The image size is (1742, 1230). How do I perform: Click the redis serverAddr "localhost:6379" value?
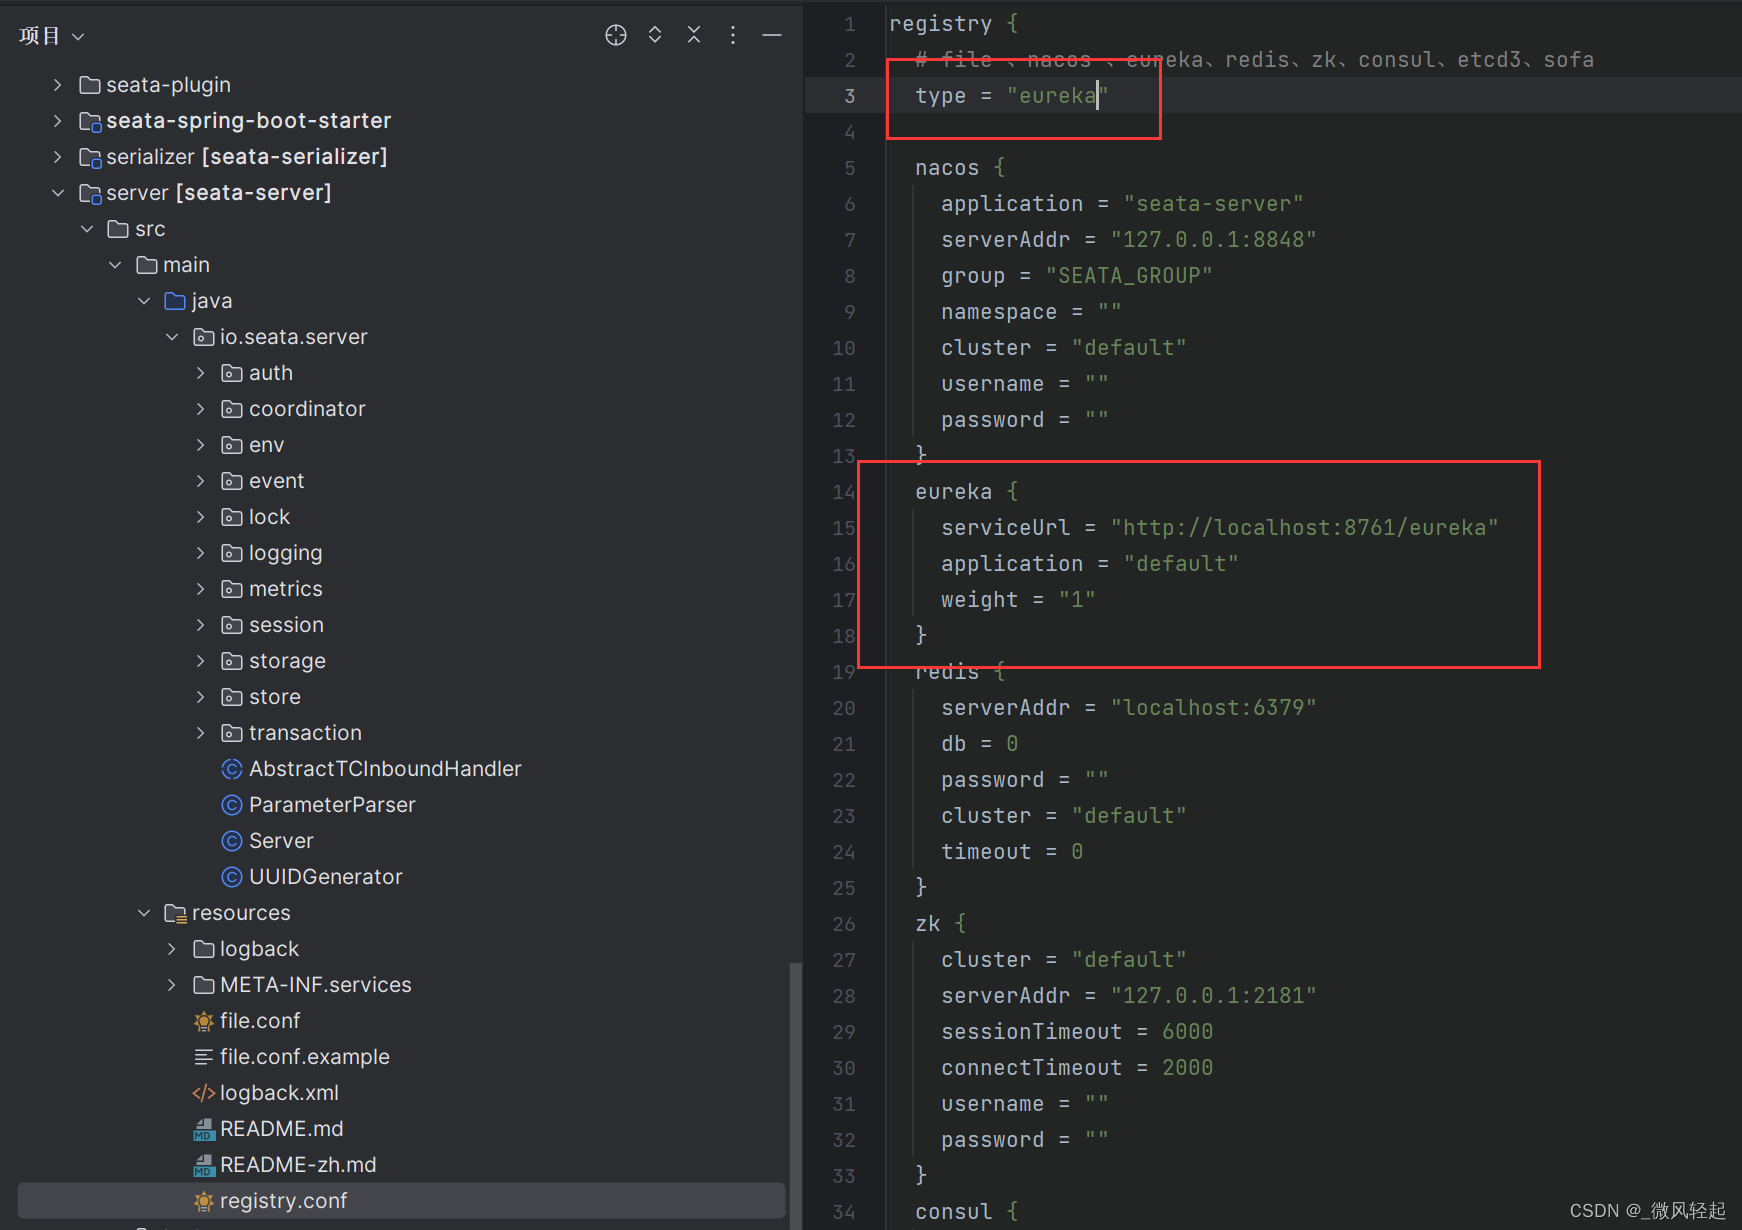click(1213, 708)
